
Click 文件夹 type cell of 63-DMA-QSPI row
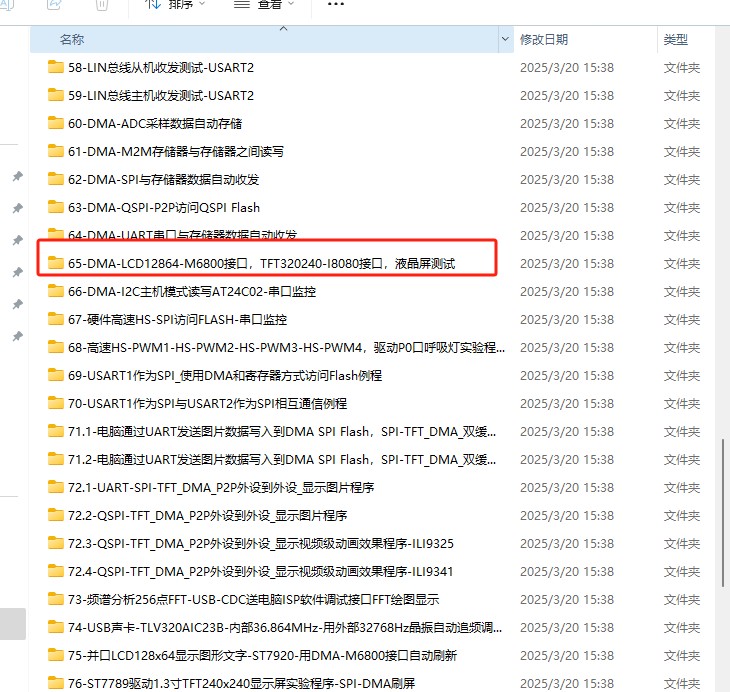(682, 208)
